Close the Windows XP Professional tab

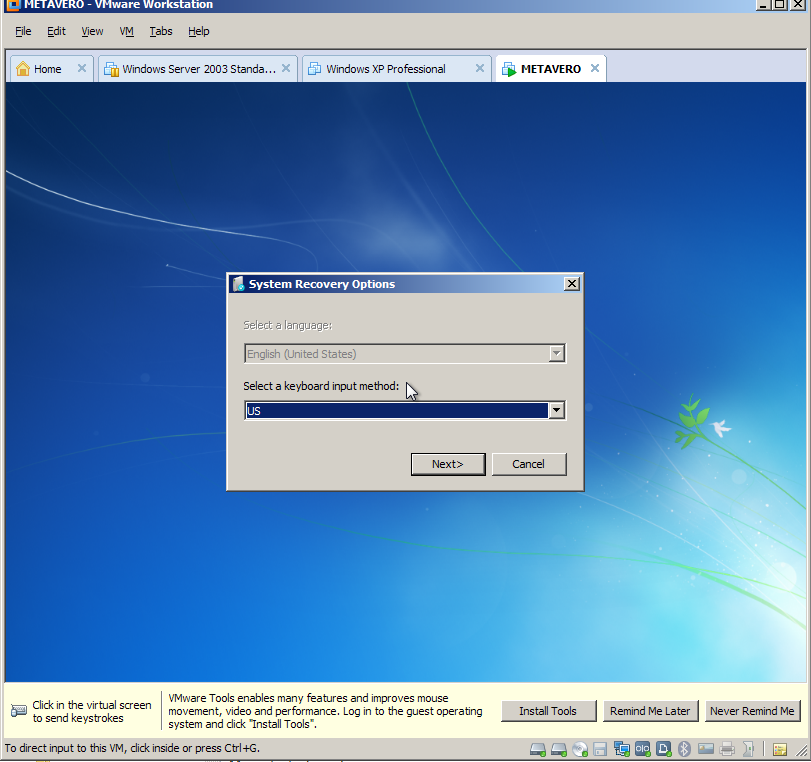[480, 68]
